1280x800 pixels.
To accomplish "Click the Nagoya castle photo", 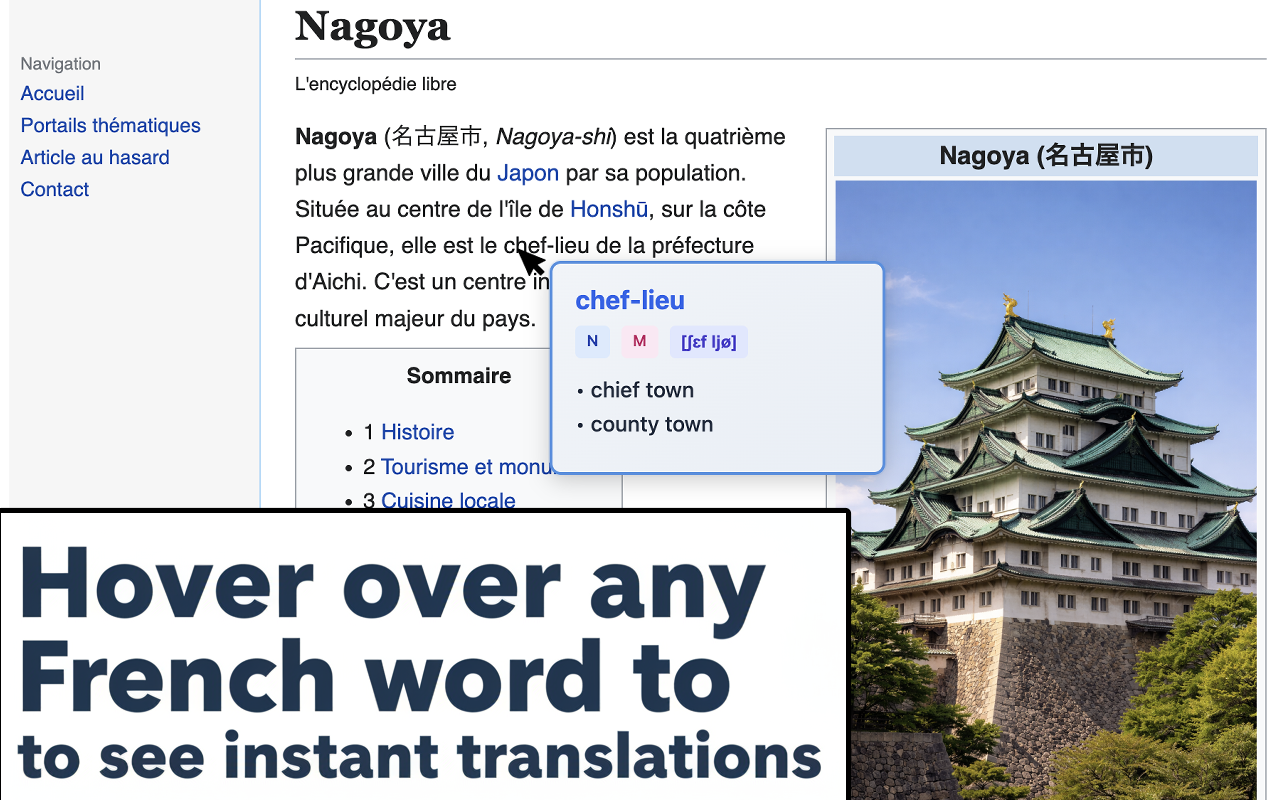I will pos(1045,490).
